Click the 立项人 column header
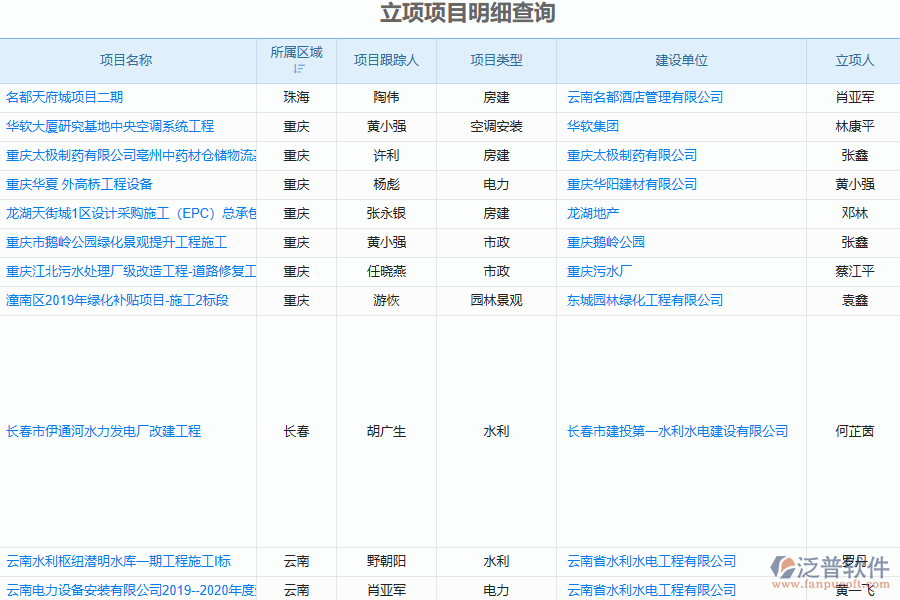This screenshot has width=900, height=600. [x=854, y=61]
